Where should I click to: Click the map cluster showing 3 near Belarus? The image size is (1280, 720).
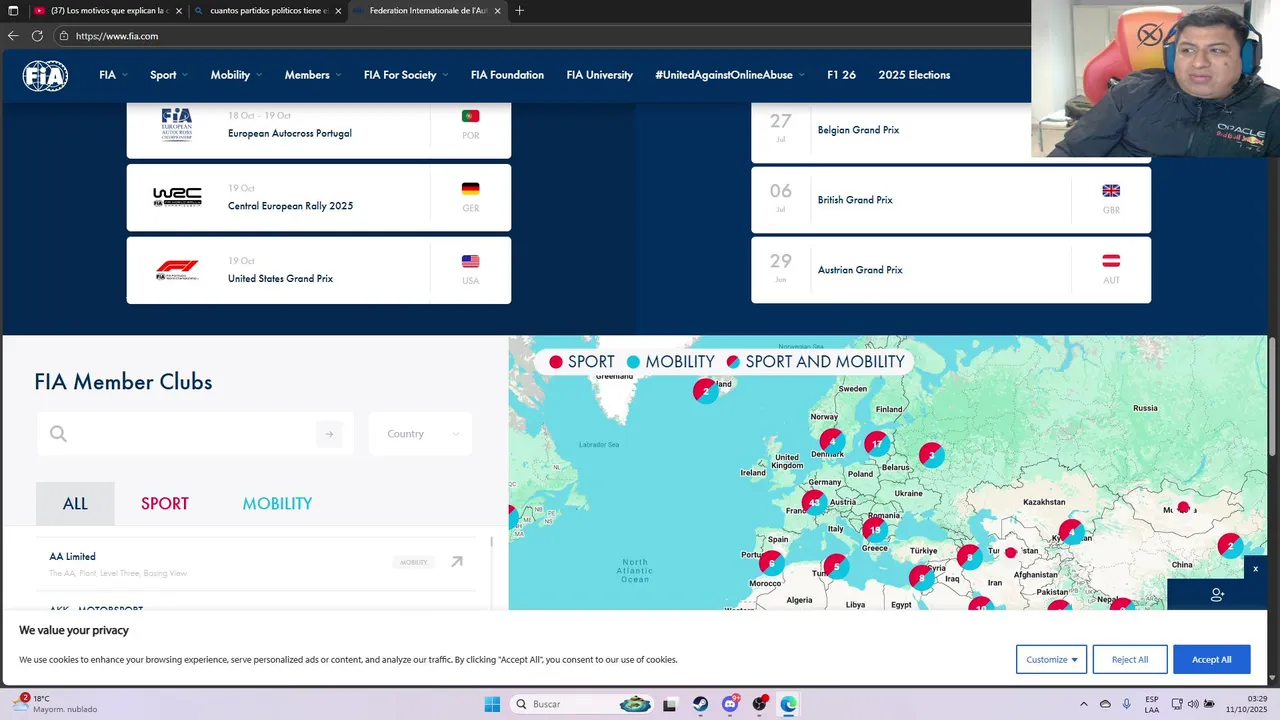coord(931,455)
